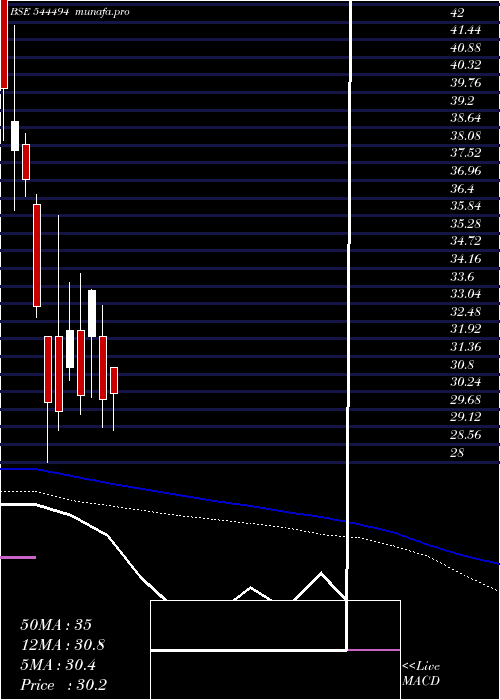This screenshot has height=700, width=500.
Task: Select the price axis label 31.92
Action: (465, 329)
